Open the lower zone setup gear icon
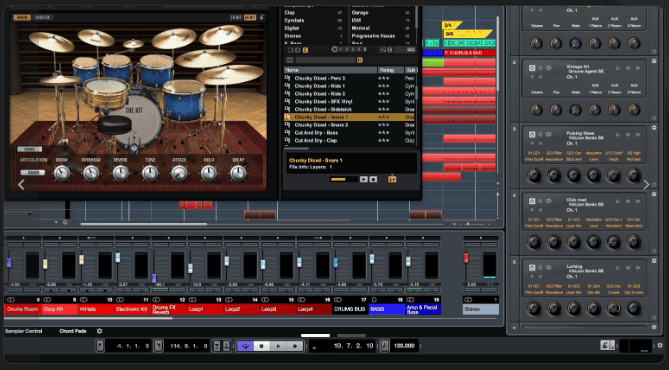Viewport: 669px width, 370px height. tap(99, 331)
